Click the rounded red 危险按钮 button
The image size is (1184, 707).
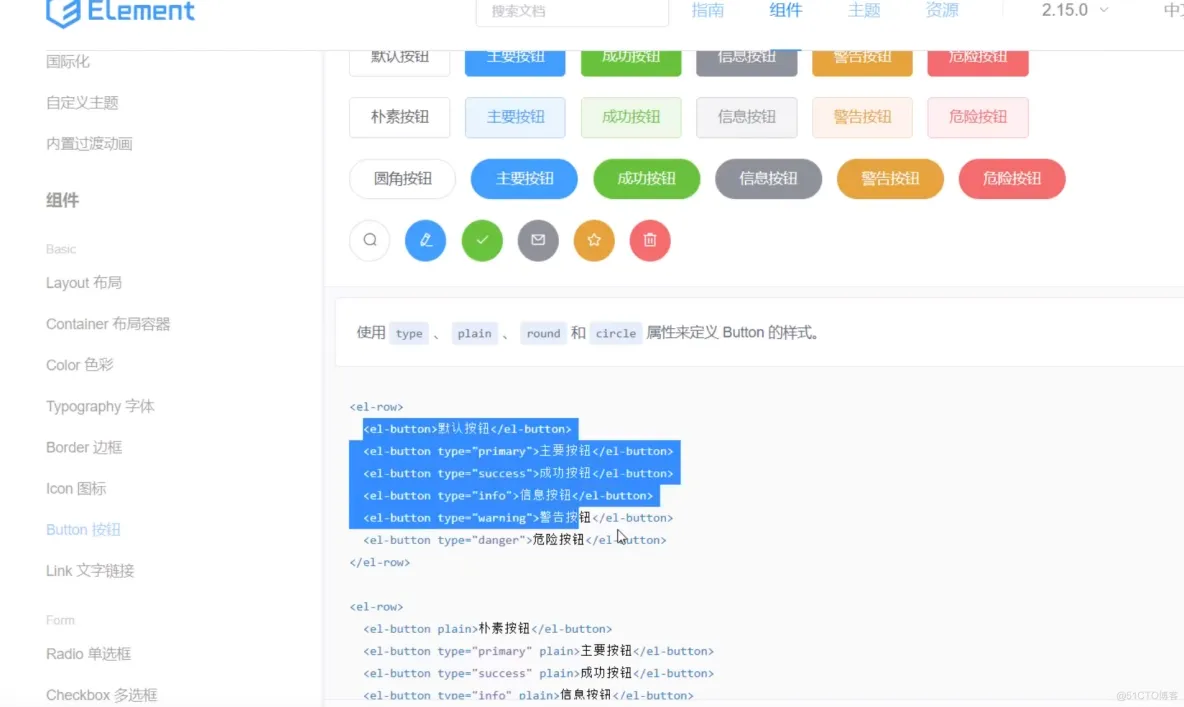pyautogui.click(x=1012, y=179)
